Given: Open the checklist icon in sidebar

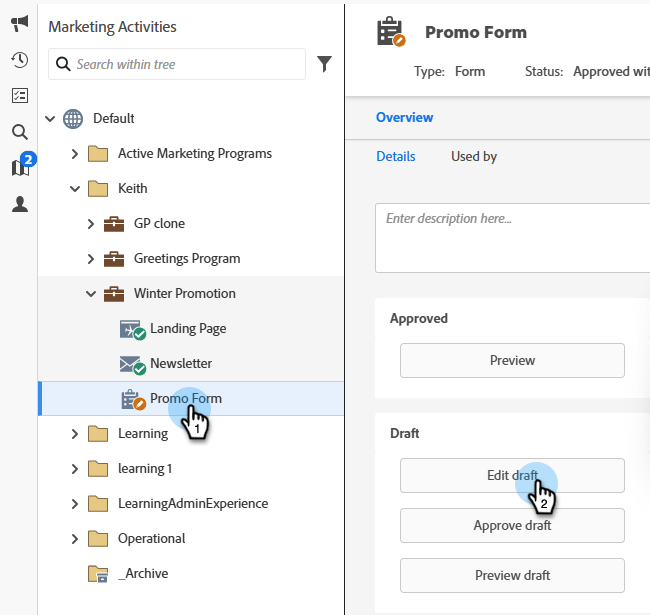Looking at the screenshot, I should [19, 96].
